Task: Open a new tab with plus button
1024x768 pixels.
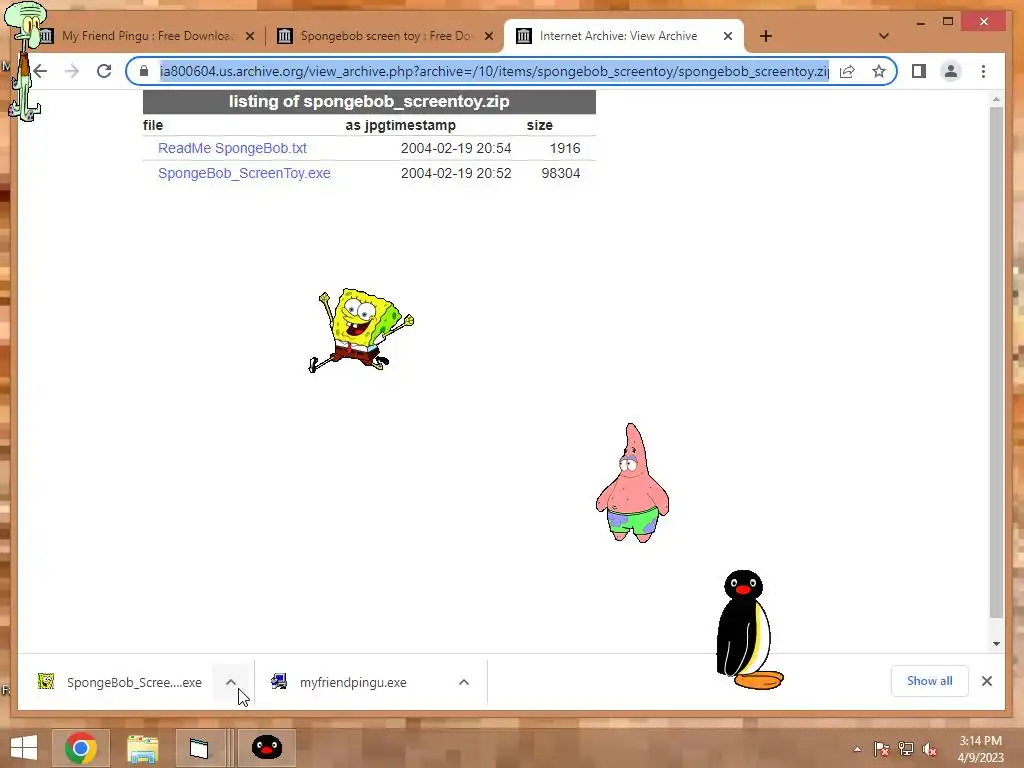Action: coord(766,36)
